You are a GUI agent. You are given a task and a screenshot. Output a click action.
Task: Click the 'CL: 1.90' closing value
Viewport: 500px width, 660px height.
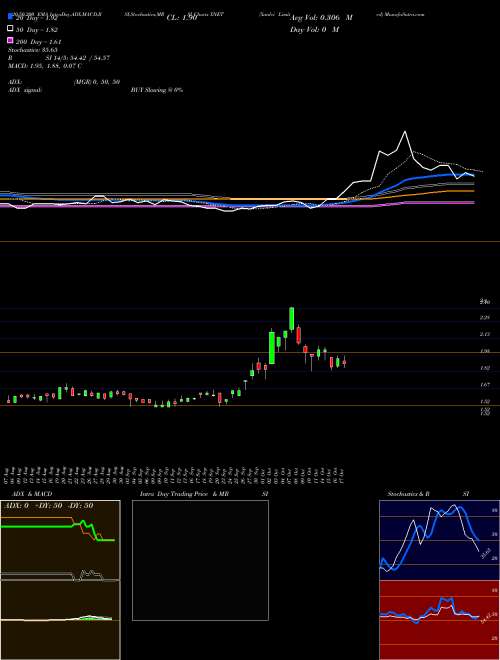click(182, 18)
